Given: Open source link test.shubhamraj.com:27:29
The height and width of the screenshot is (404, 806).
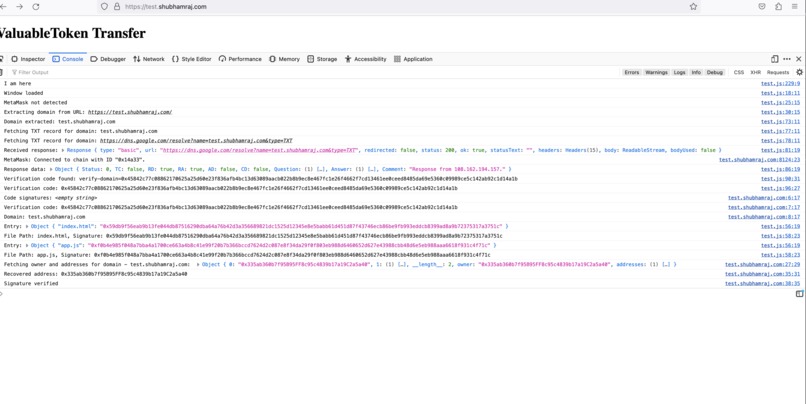Looking at the screenshot, I should click(762, 265).
